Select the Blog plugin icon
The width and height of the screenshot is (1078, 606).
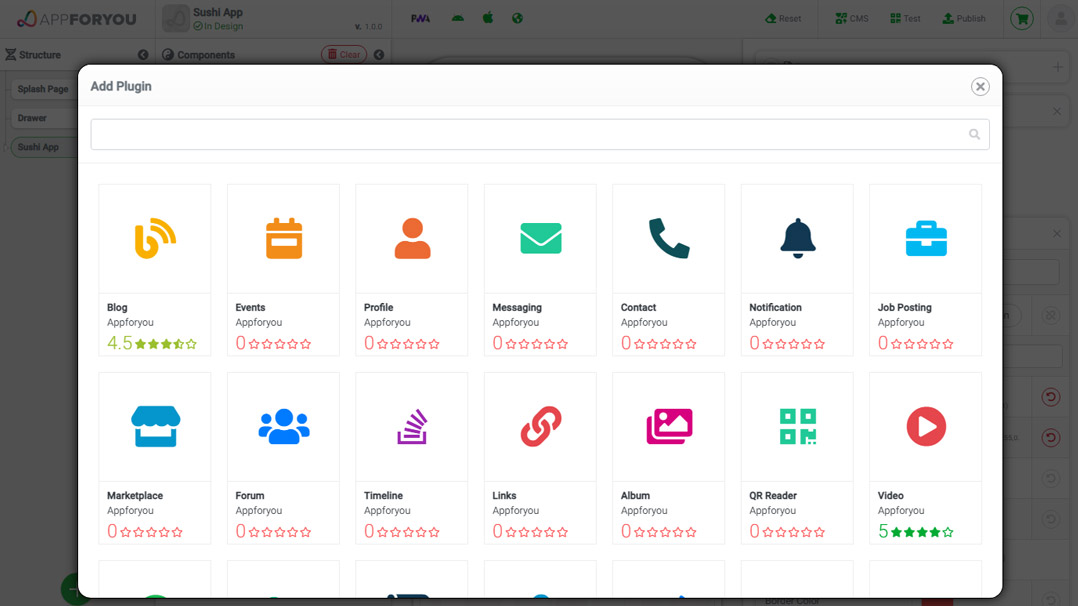point(155,238)
